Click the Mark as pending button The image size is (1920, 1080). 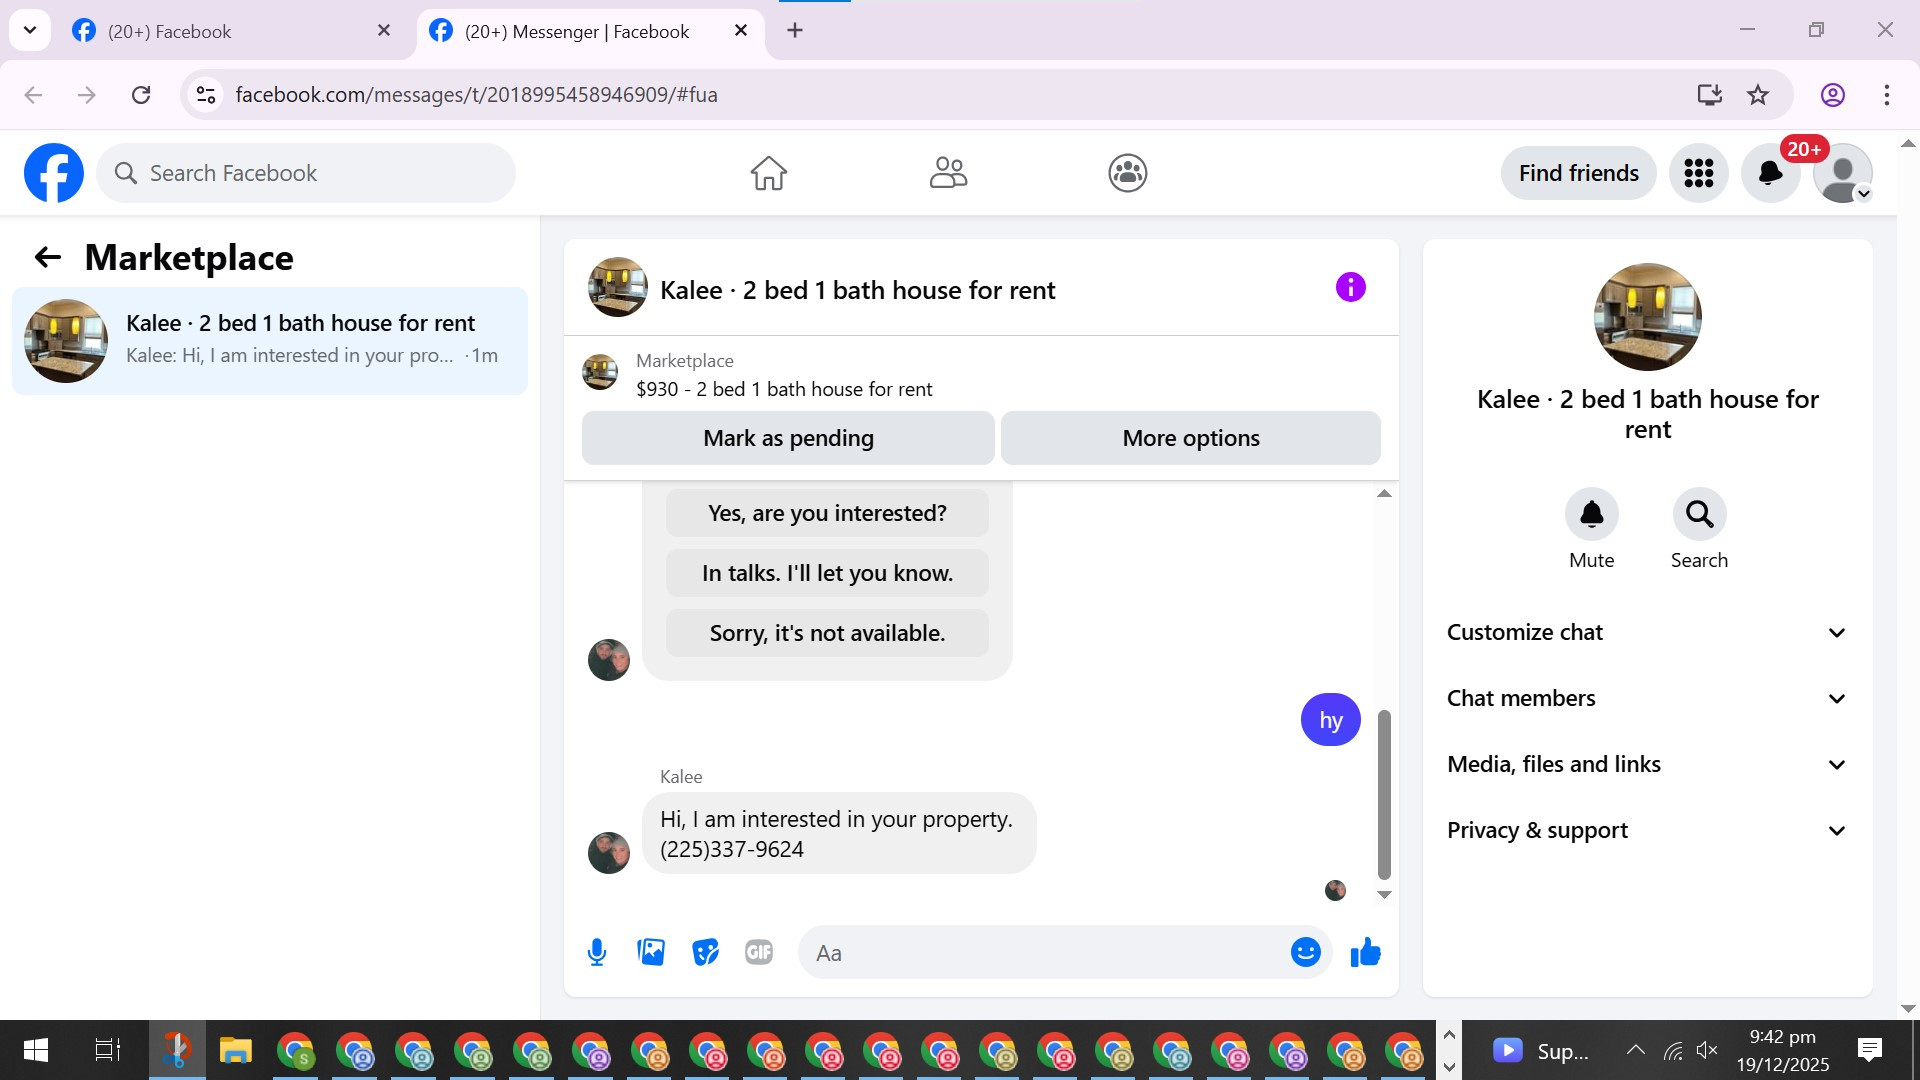[x=788, y=438]
